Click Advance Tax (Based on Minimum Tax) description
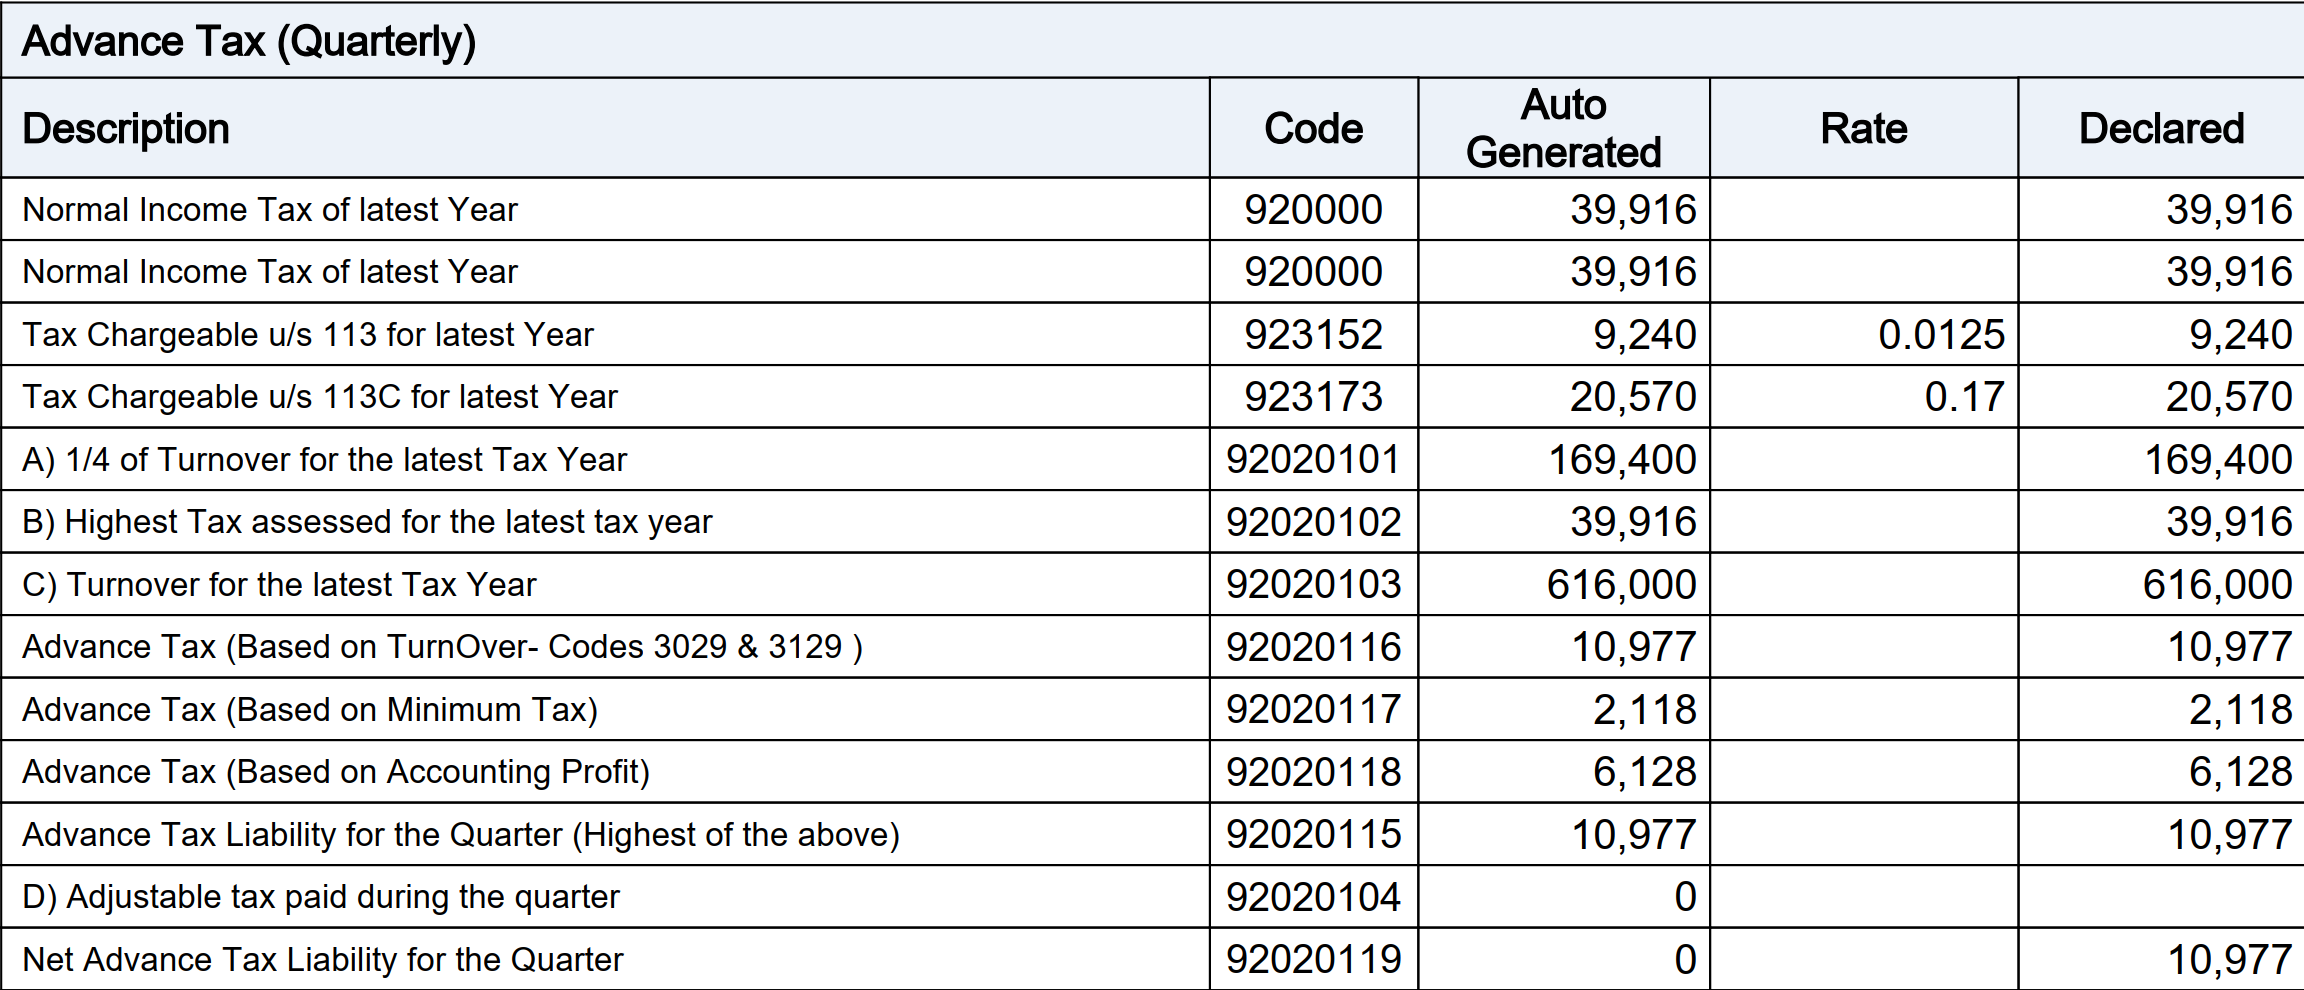Image resolution: width=2304 pixels, height=990 pixels. pos(310,710)
